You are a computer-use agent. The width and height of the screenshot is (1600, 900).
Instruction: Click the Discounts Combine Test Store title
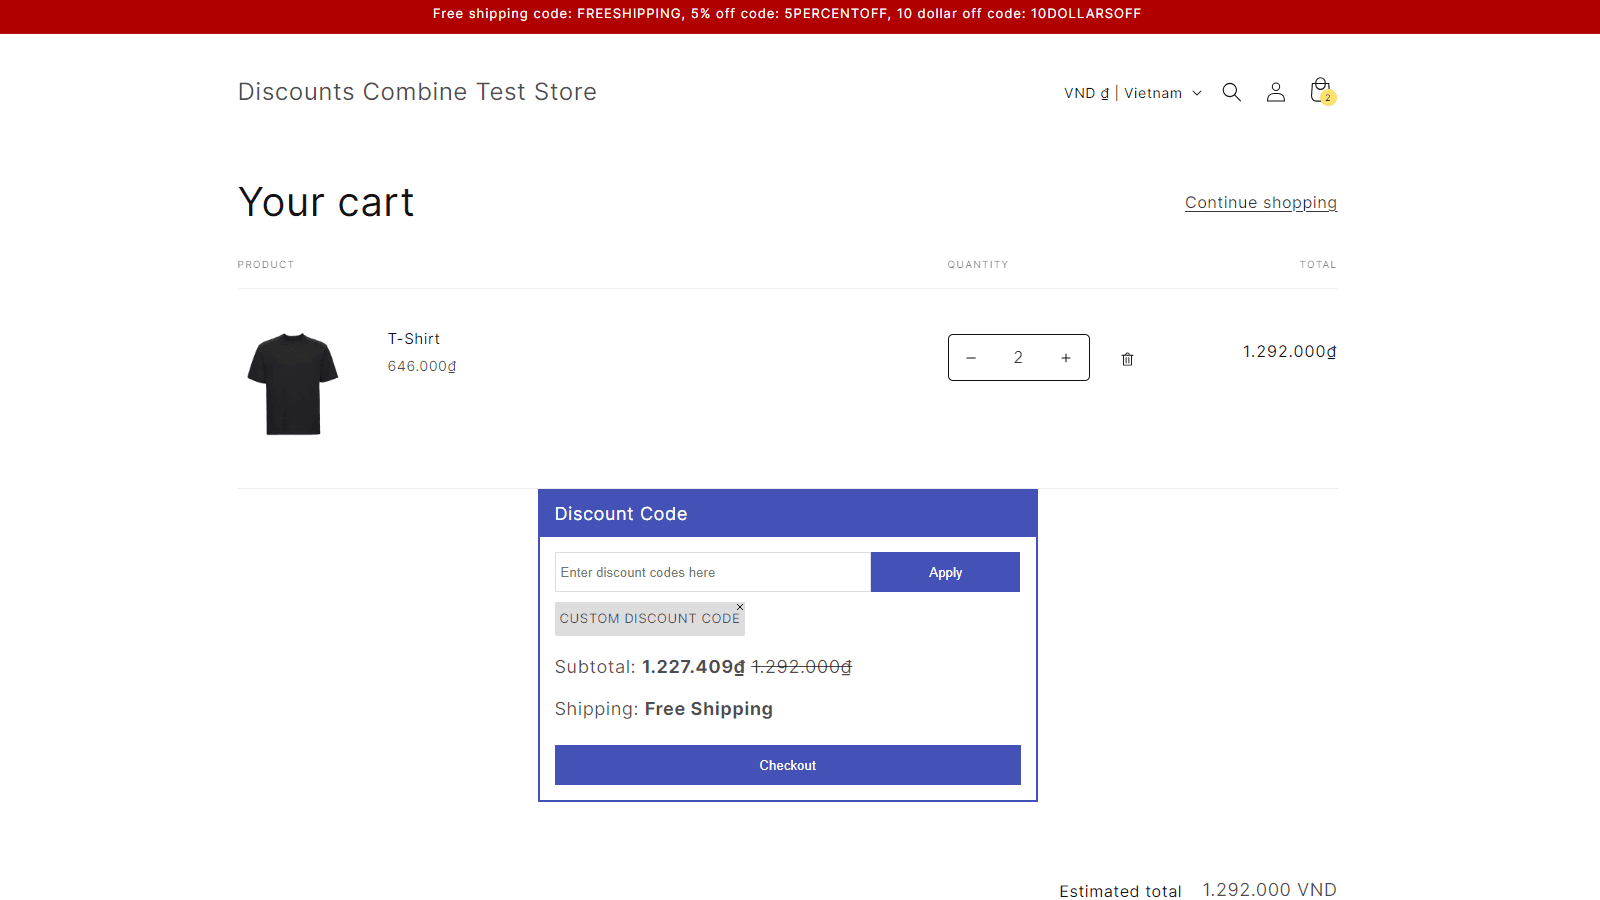[x=417, y=91]
